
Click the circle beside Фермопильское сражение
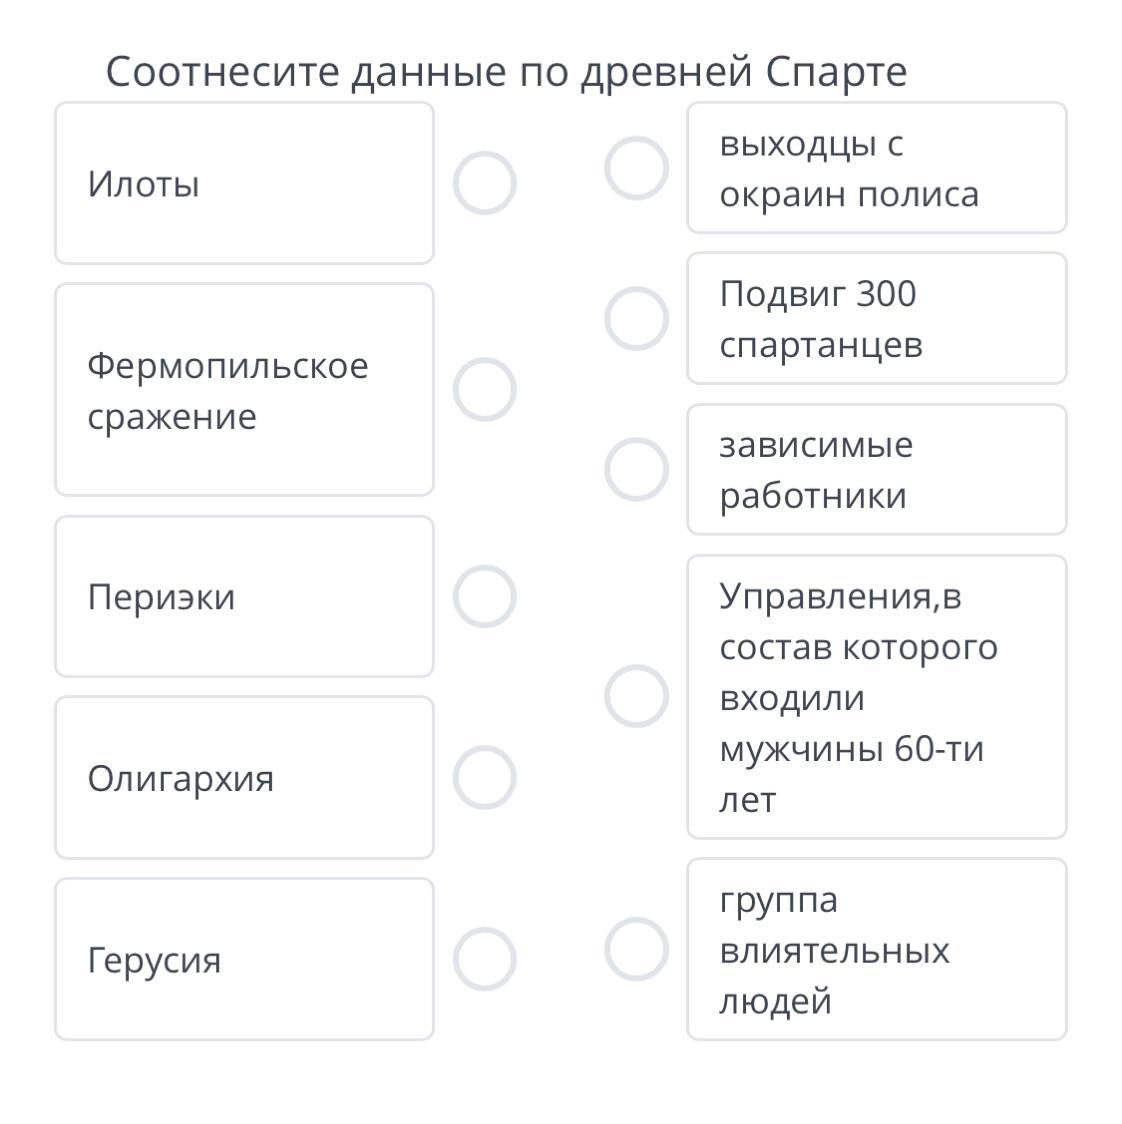point(485,389)
